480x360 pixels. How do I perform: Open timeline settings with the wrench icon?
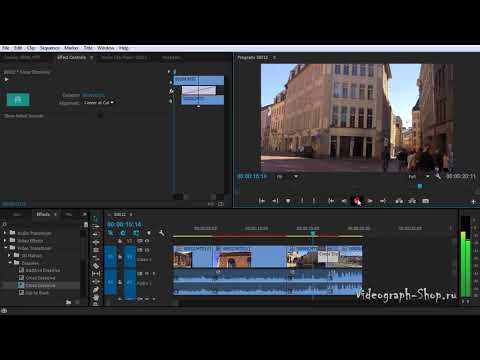[161, 233]
